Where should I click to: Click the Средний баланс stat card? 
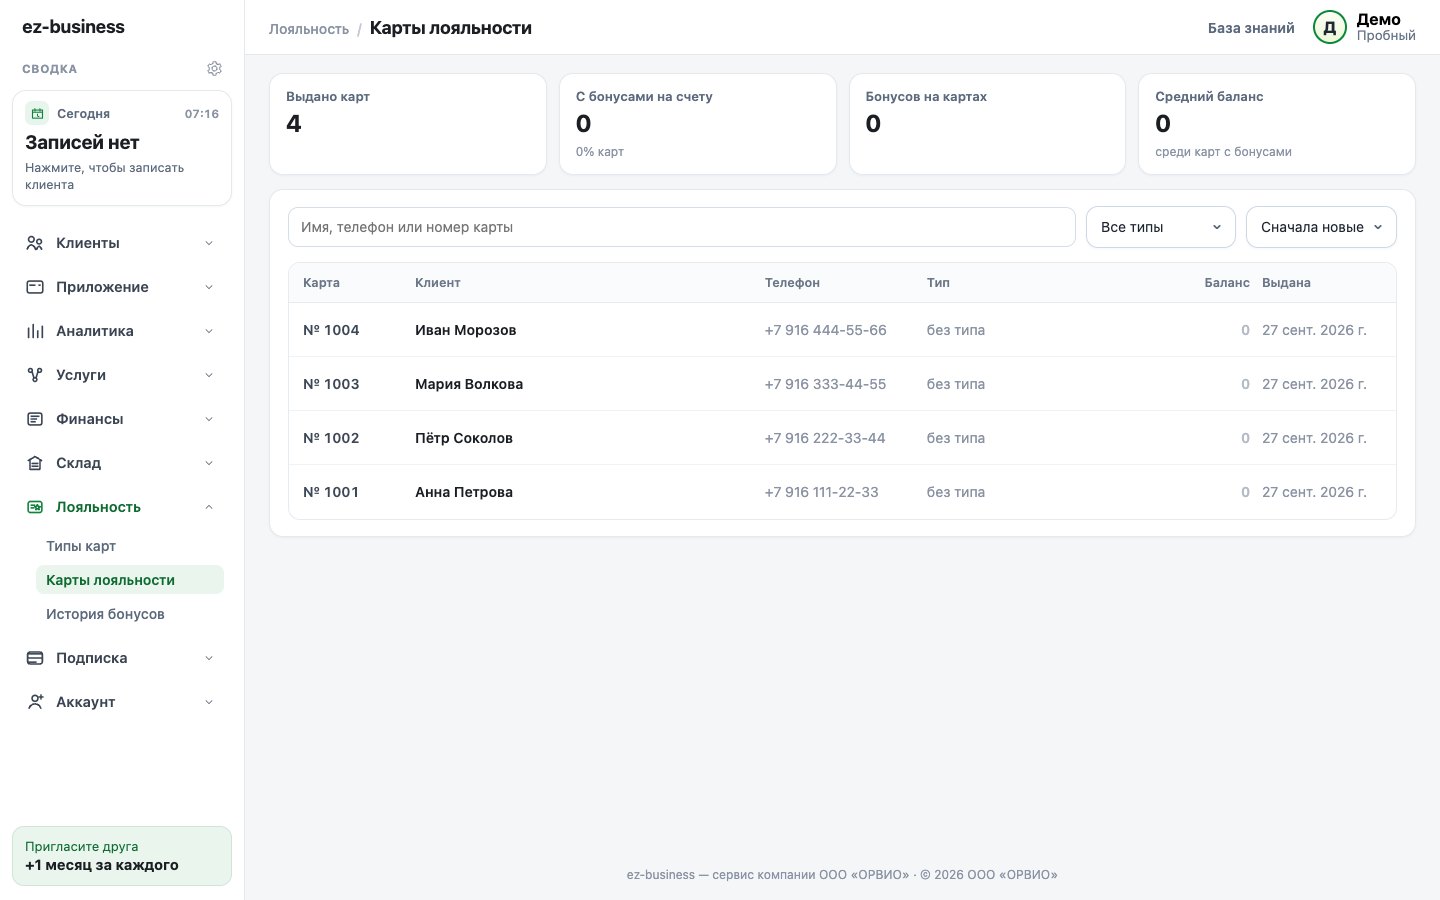click(1277, 124)
